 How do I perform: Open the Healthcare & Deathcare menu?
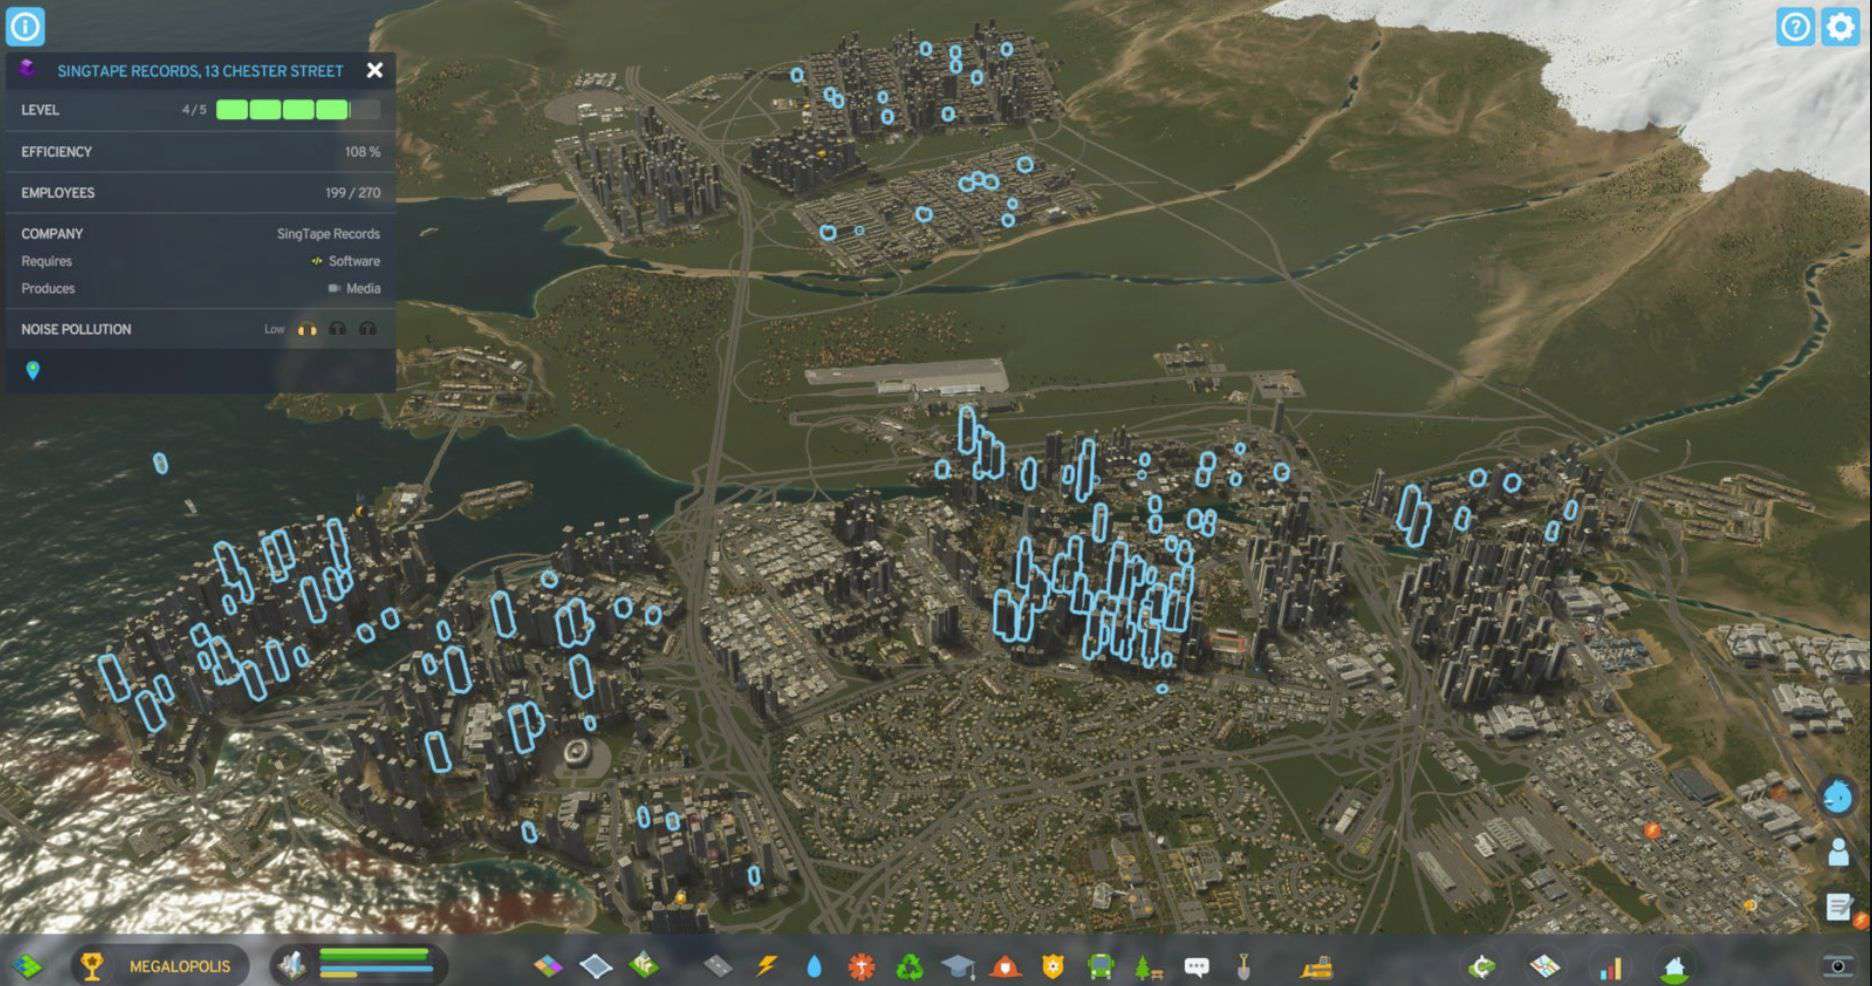pos(861,966)
